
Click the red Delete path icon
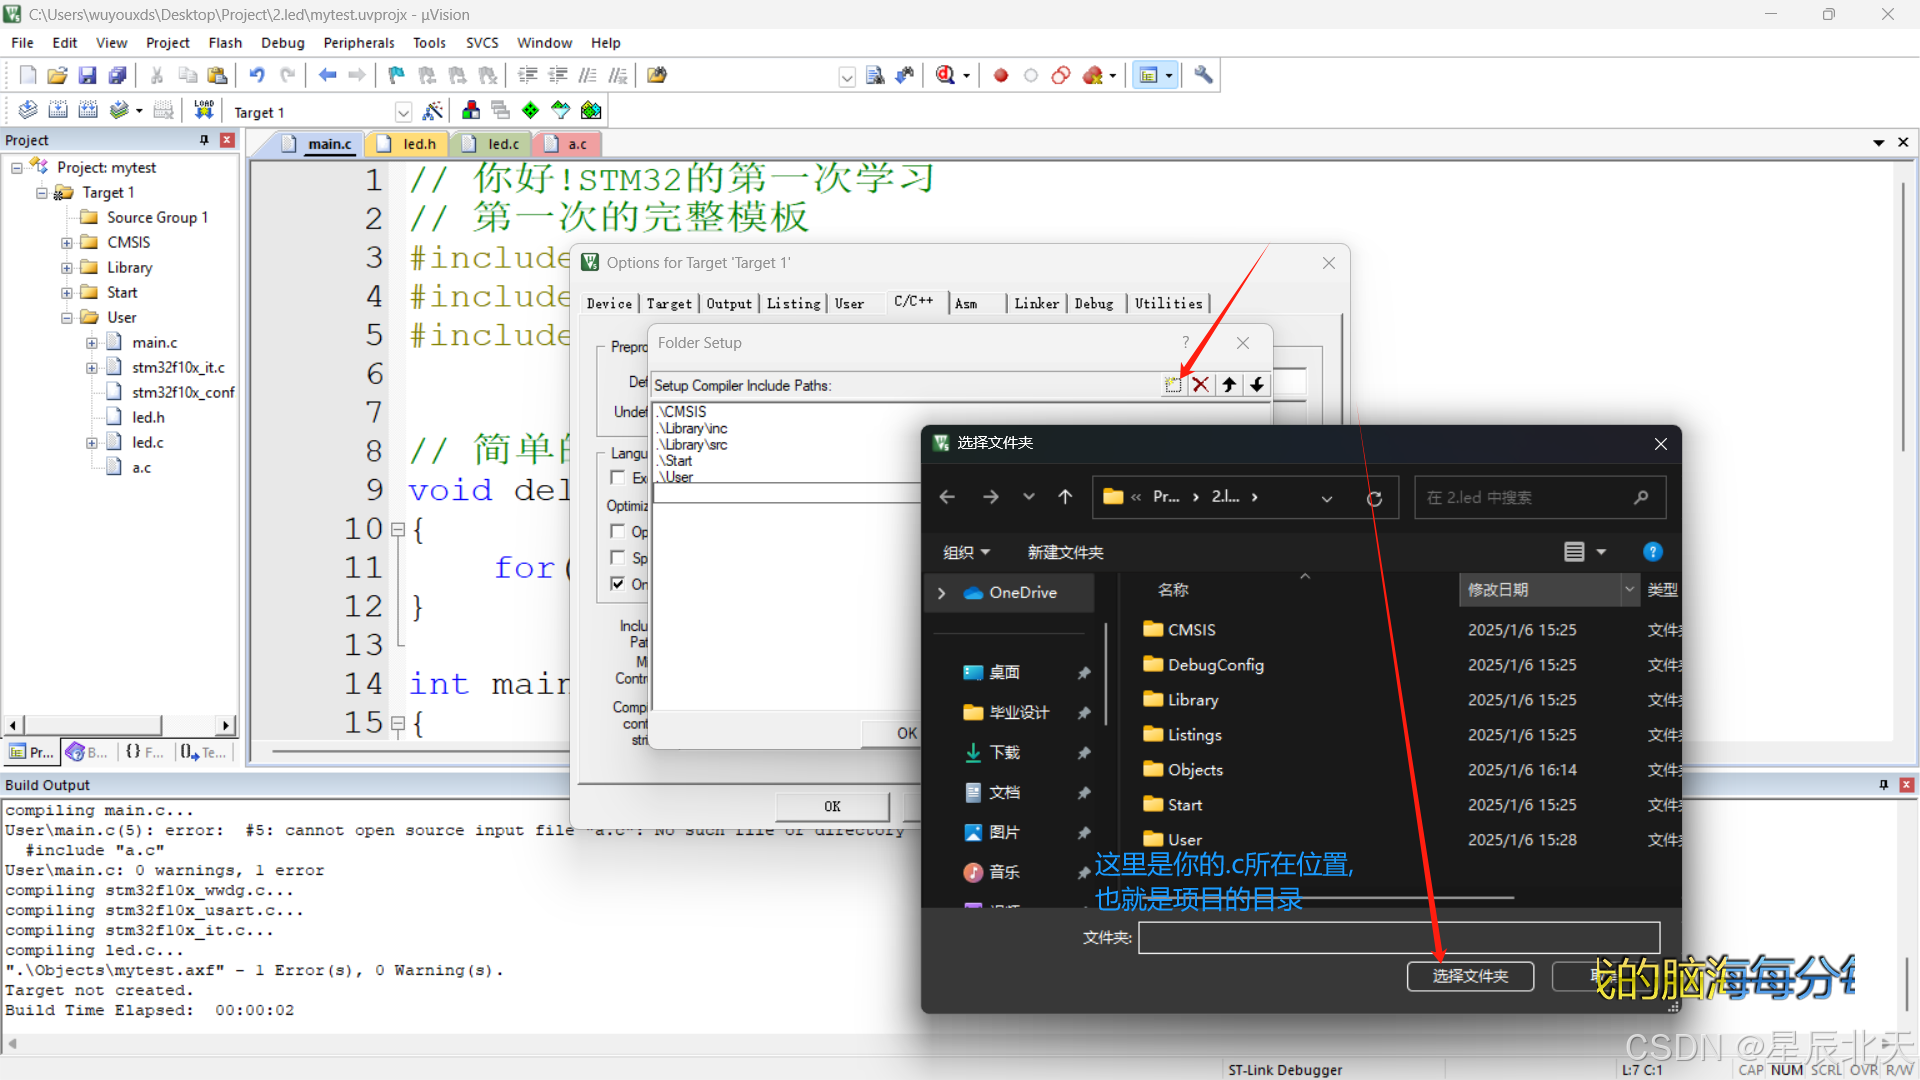(1201, 385)
